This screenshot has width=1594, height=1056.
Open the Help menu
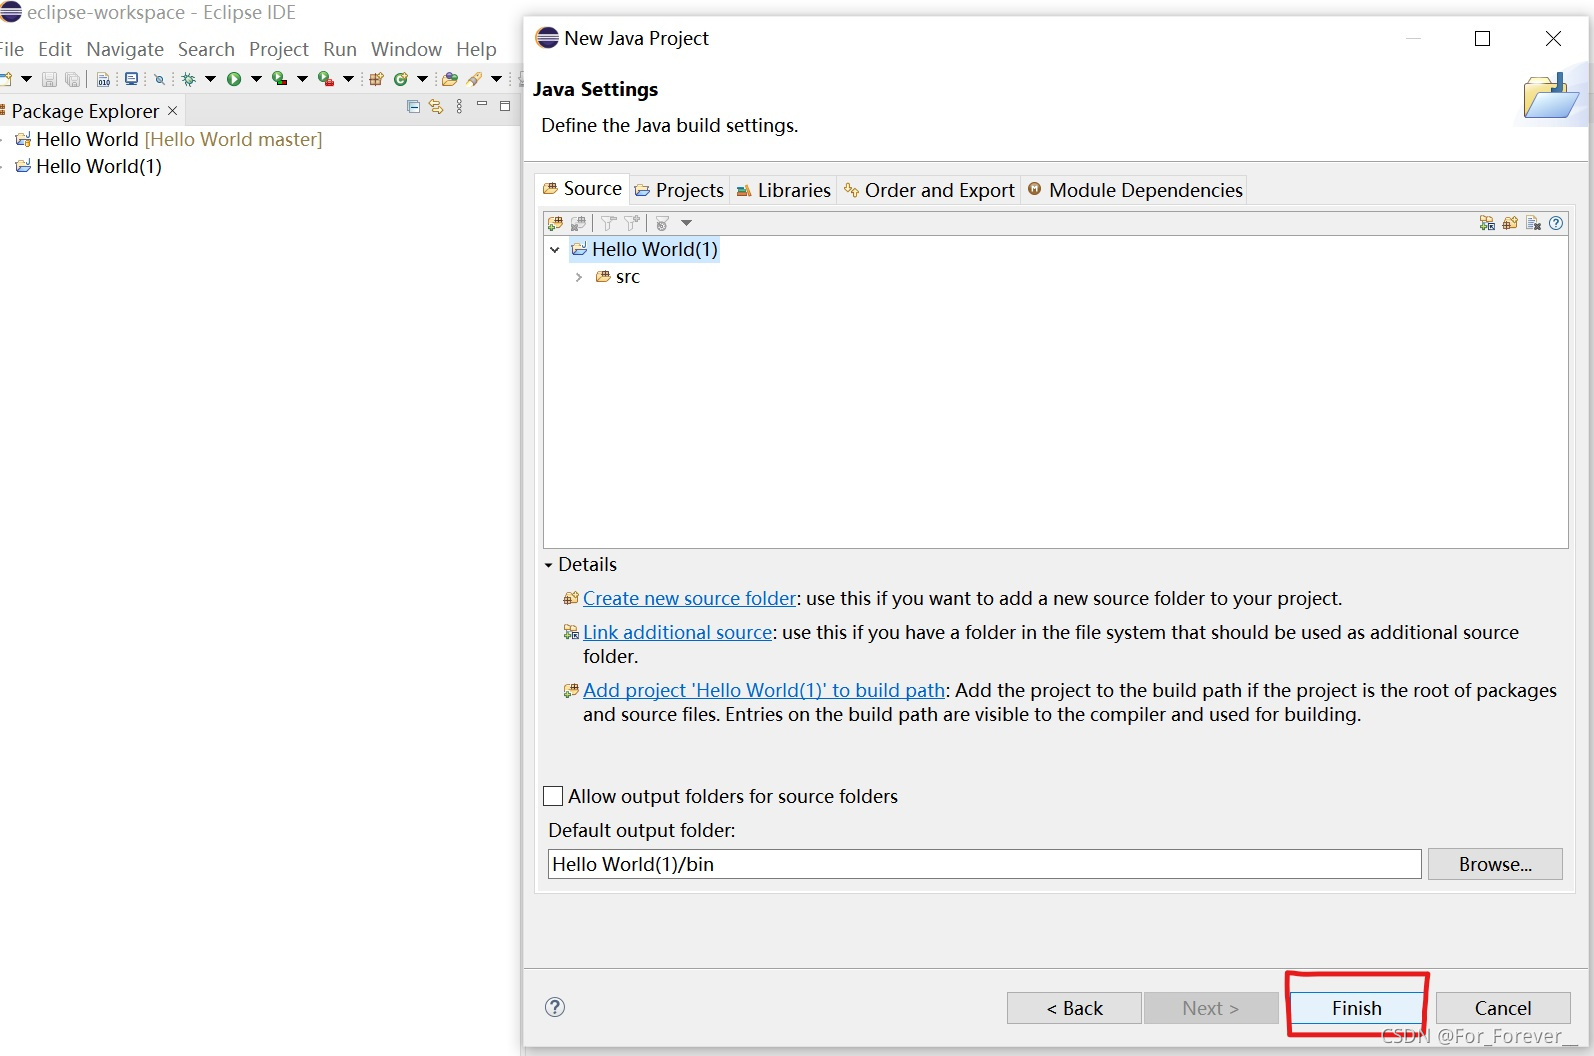(476, 49)
